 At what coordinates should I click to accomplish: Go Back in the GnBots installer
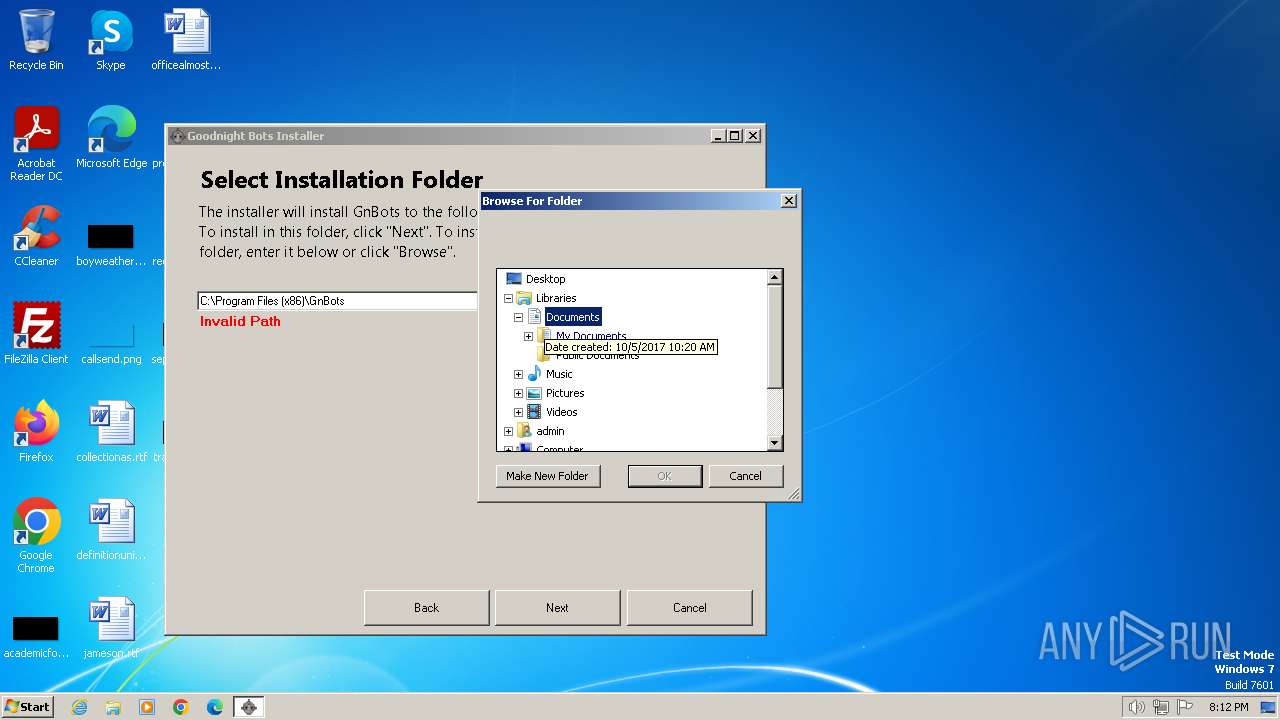coord(426,607)
